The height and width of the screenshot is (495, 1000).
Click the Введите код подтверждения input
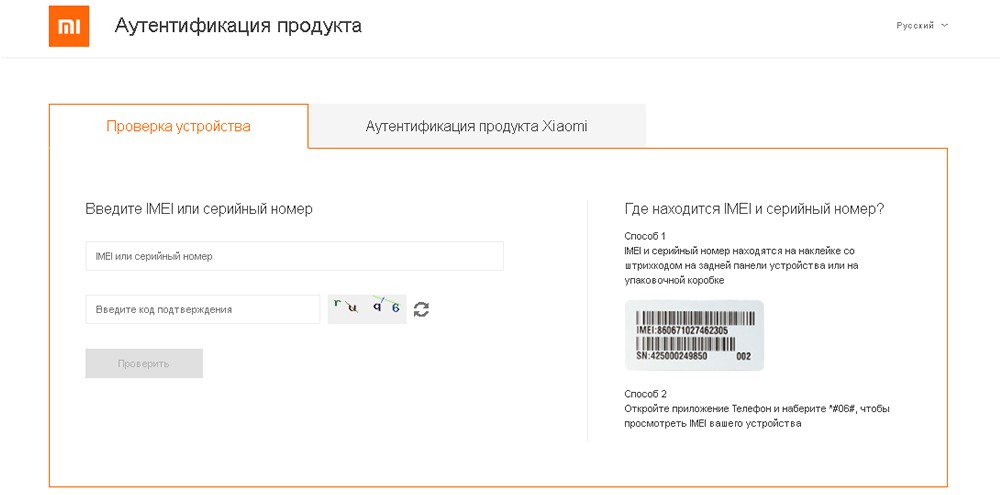click(202, 310)
